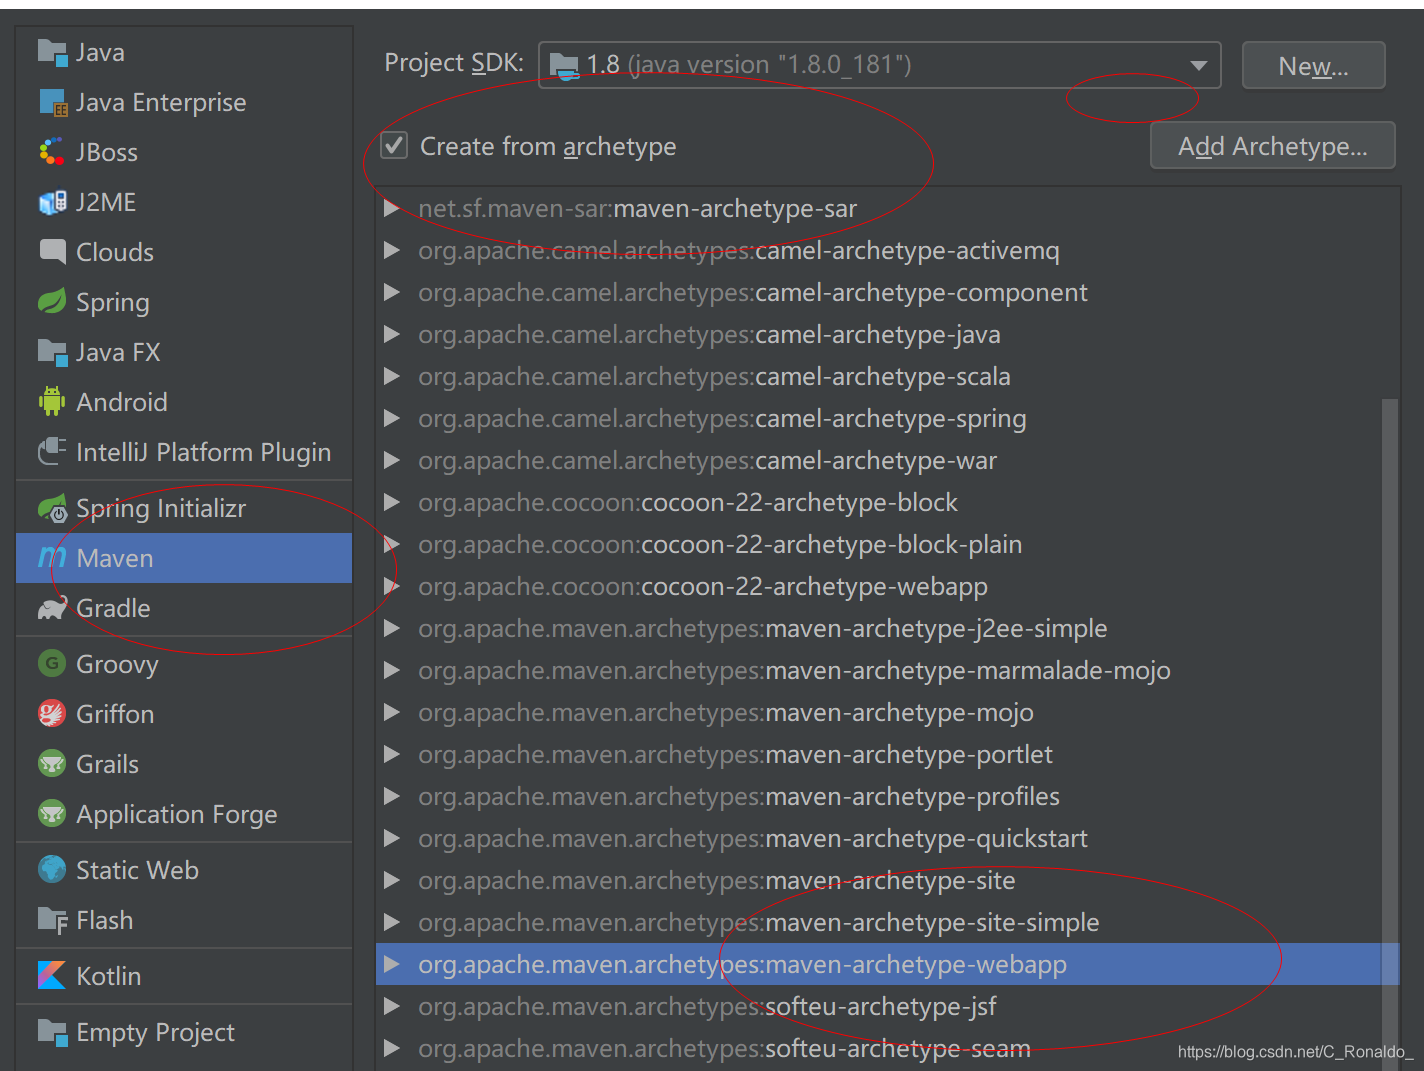Click the SDK folder icon in combo box
This screenshot has height=1071, width=1424.
click(565, 66)
